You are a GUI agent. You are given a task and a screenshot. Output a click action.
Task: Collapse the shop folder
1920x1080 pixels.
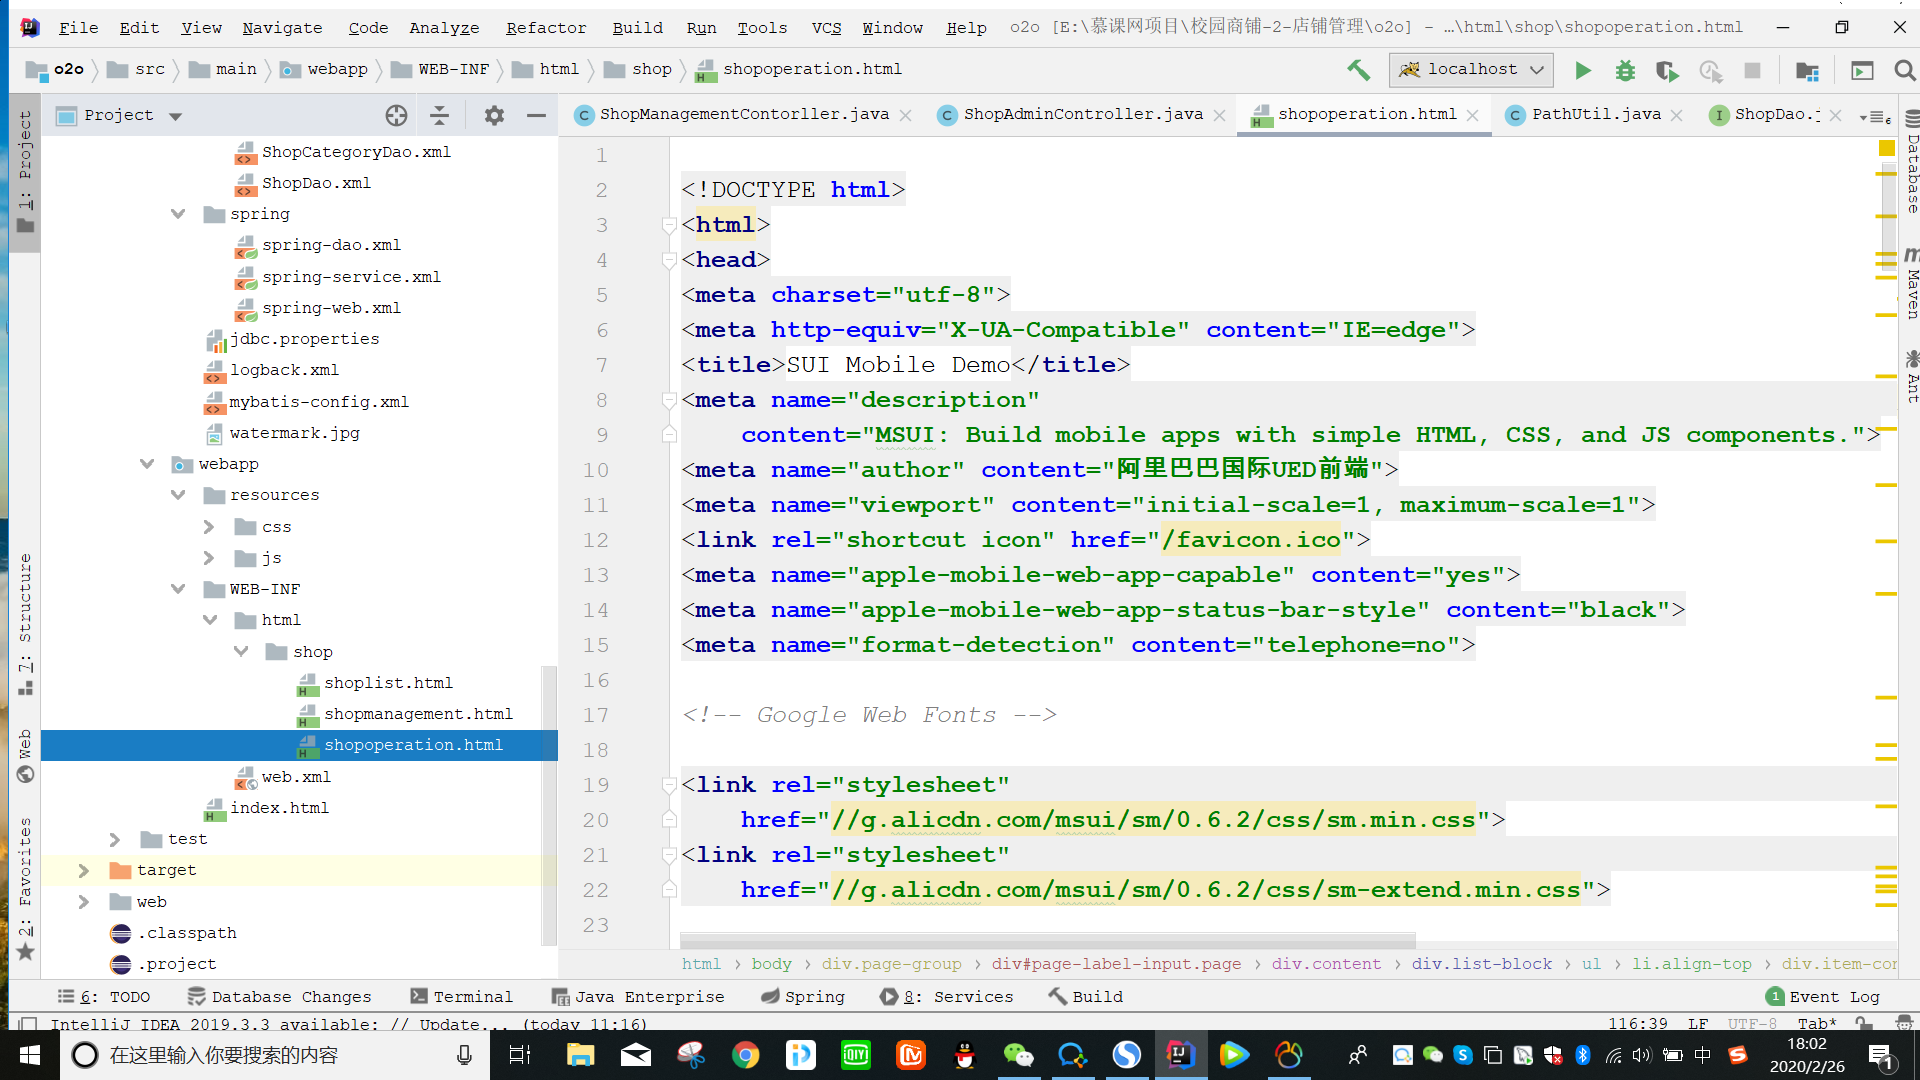(x=241, y=651)
